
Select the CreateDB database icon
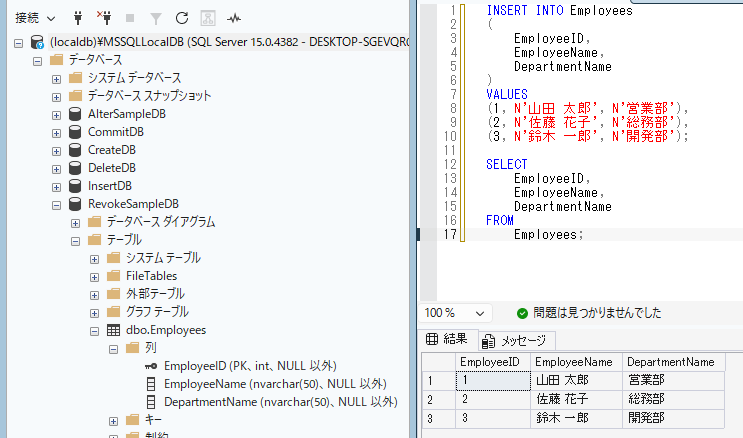point(75,150)
